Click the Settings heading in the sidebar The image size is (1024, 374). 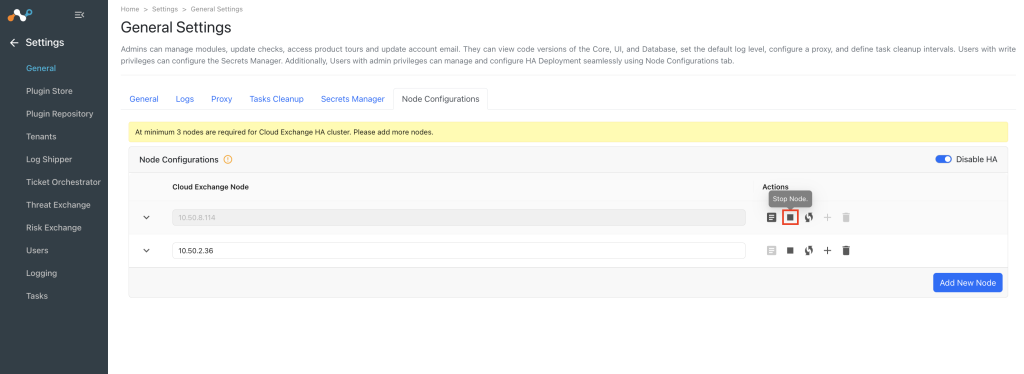tap(44, 42)
